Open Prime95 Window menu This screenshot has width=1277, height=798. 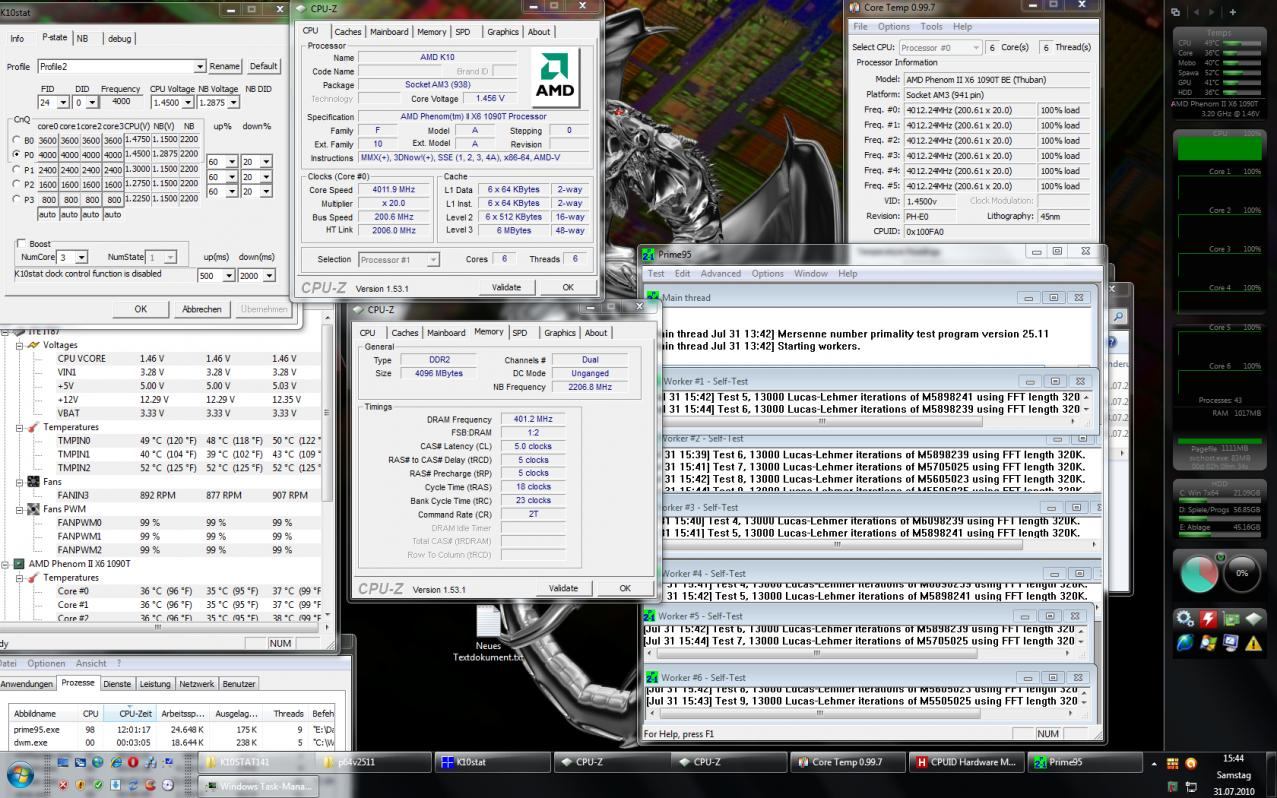point(810,273)
